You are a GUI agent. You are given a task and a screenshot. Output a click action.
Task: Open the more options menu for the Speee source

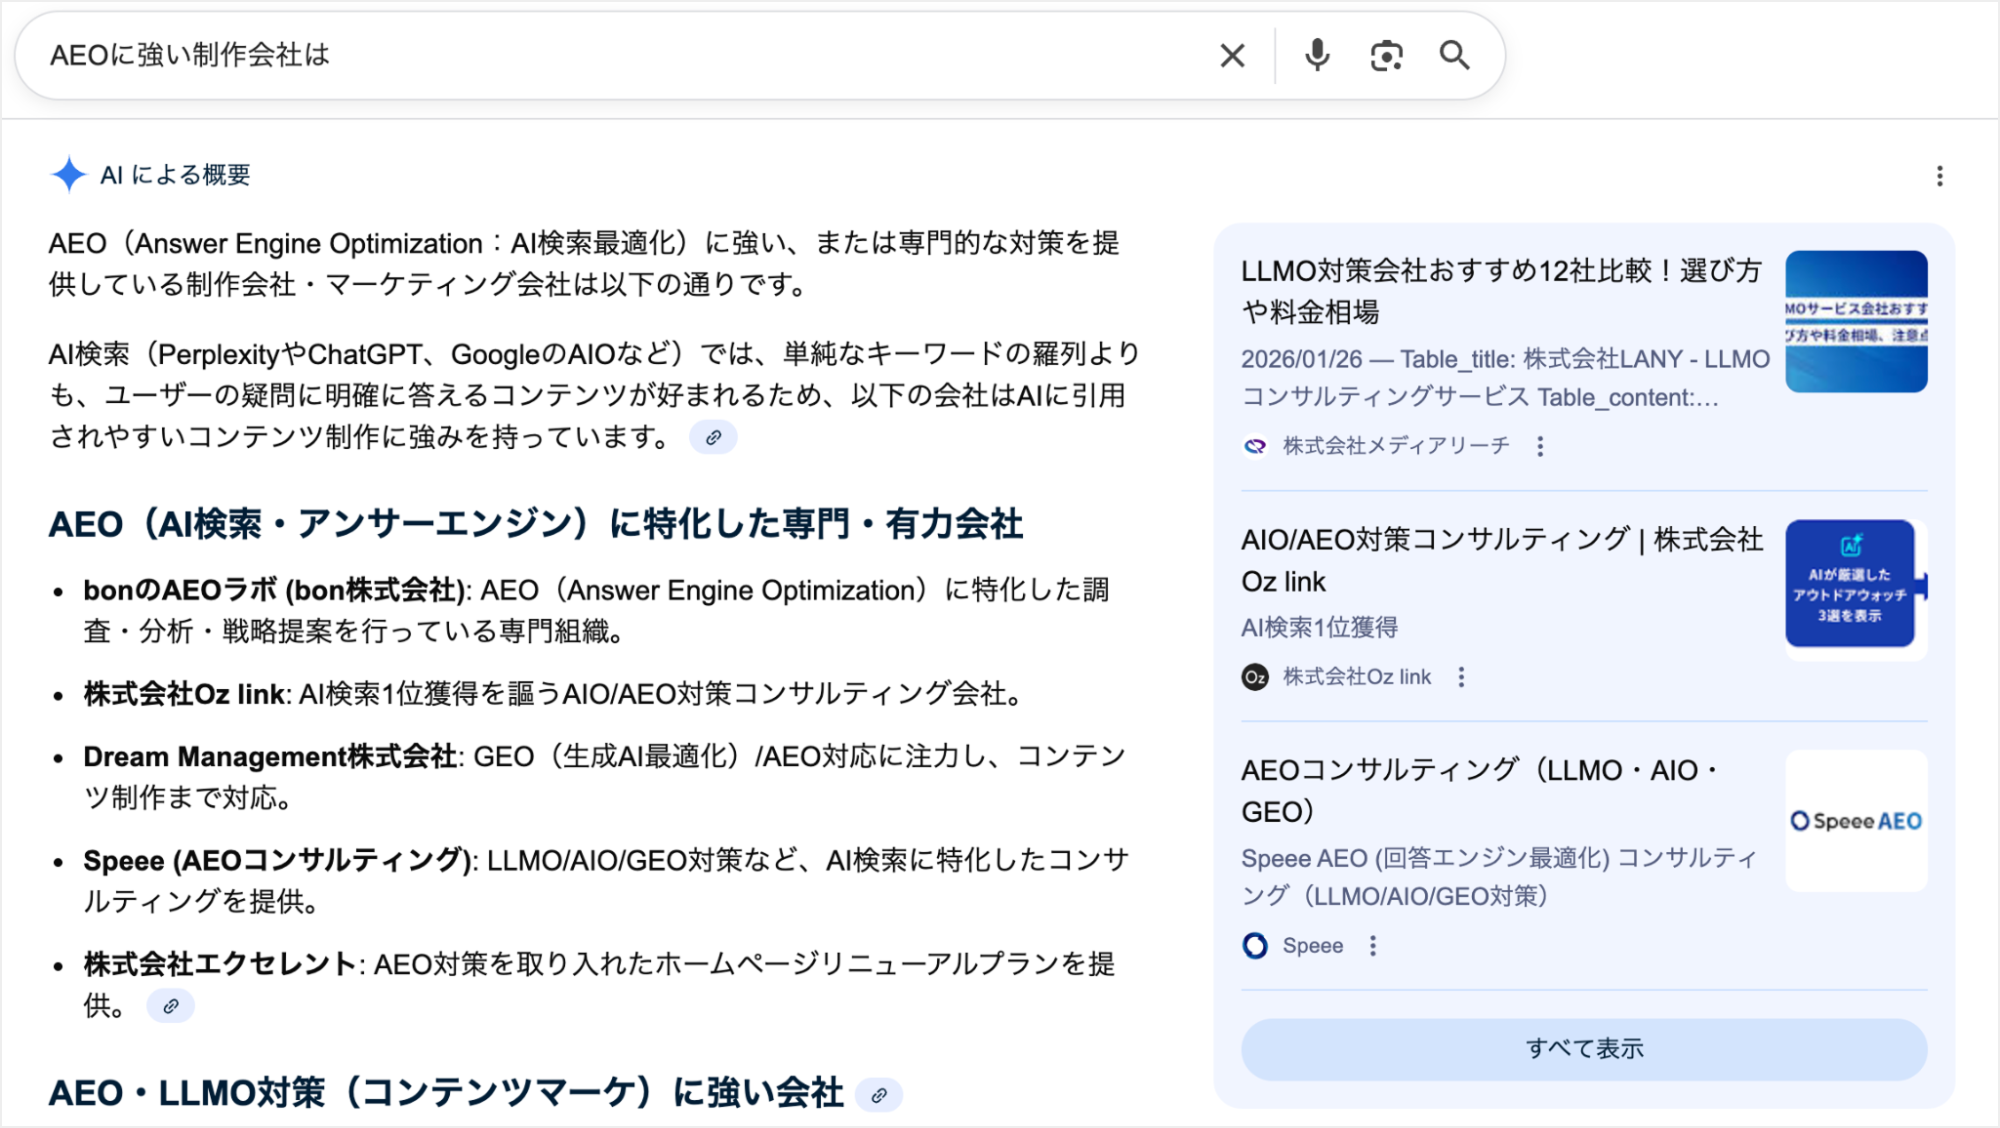pyautogui.click(x=1373, y=946)
